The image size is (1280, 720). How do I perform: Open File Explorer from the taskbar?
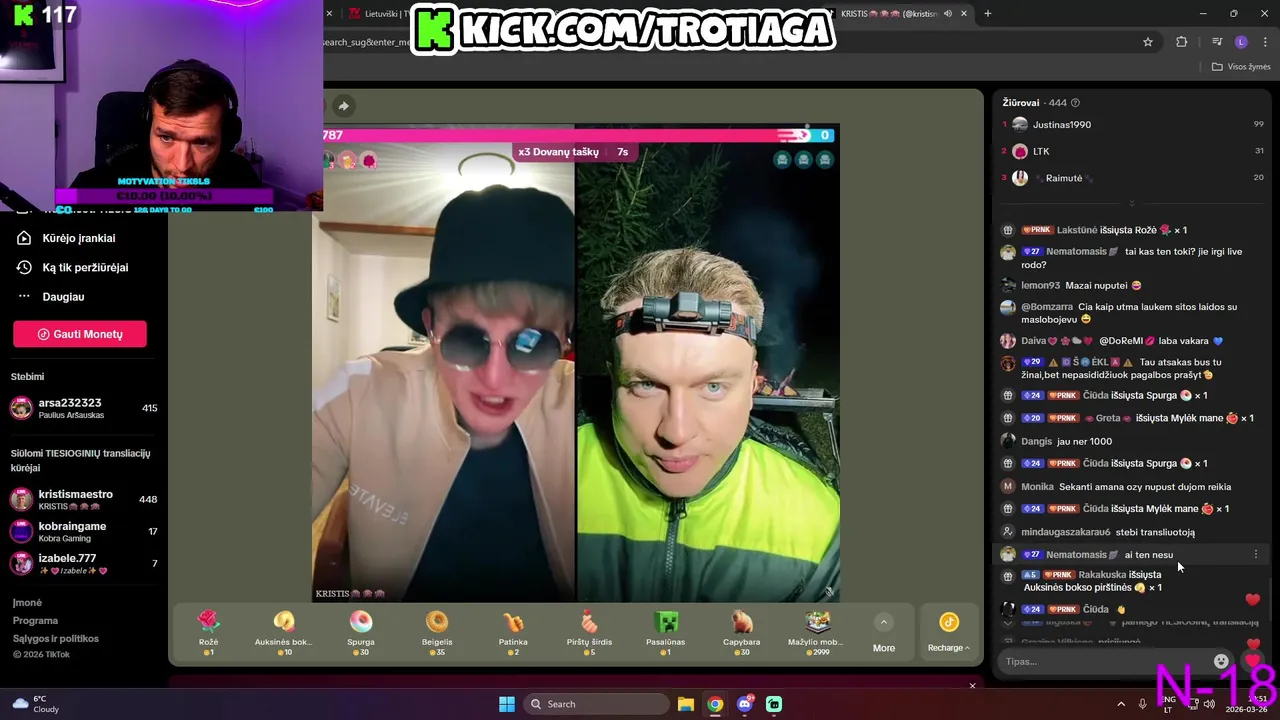685,704
